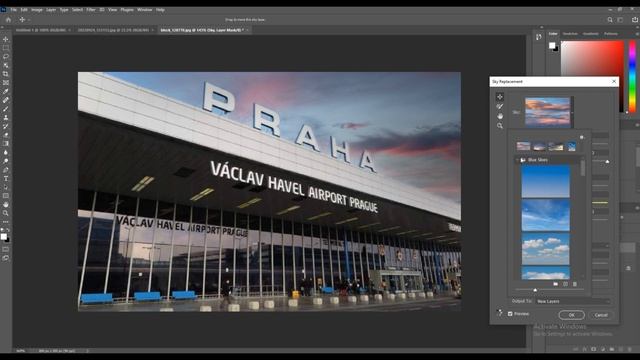Close the Sky Replacement dialog
640x360 pixels.
coord(614,82)
